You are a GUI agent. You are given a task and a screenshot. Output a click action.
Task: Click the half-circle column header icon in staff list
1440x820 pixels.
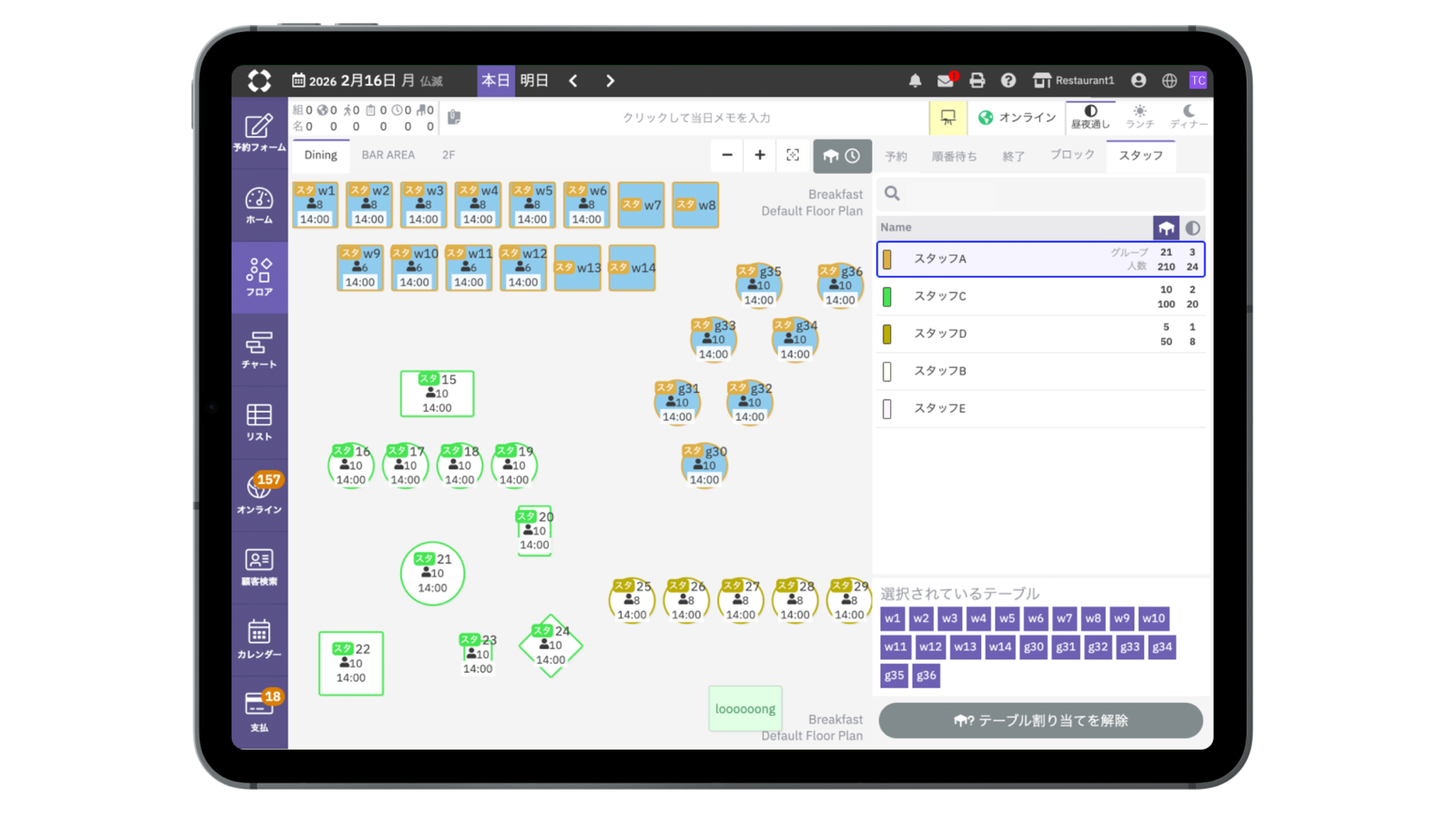1192,228
